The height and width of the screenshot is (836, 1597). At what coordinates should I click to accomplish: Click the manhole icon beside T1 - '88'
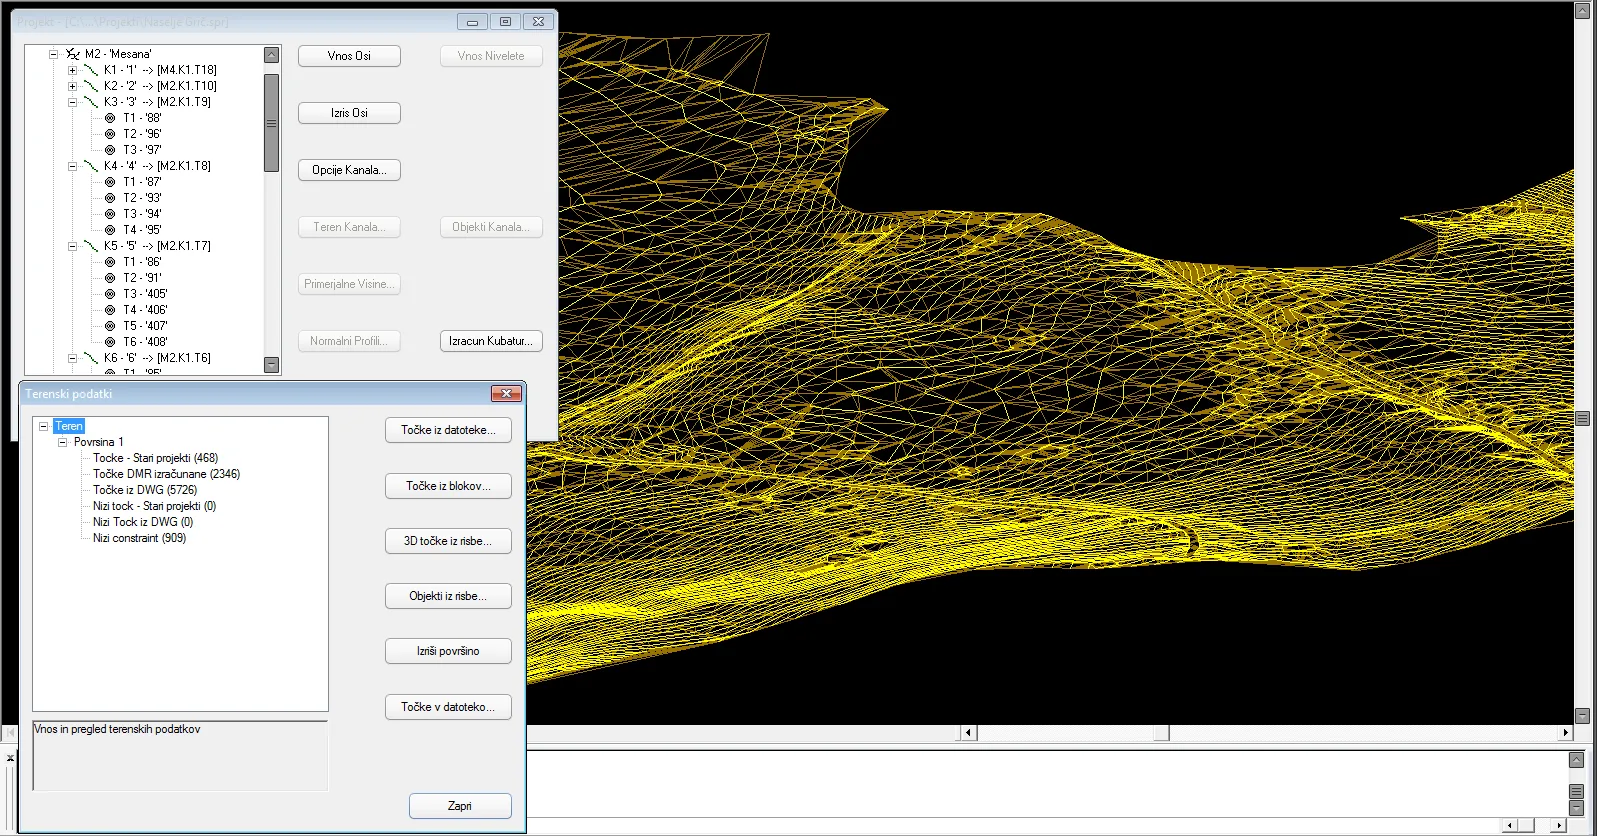(x=110, y=118)
